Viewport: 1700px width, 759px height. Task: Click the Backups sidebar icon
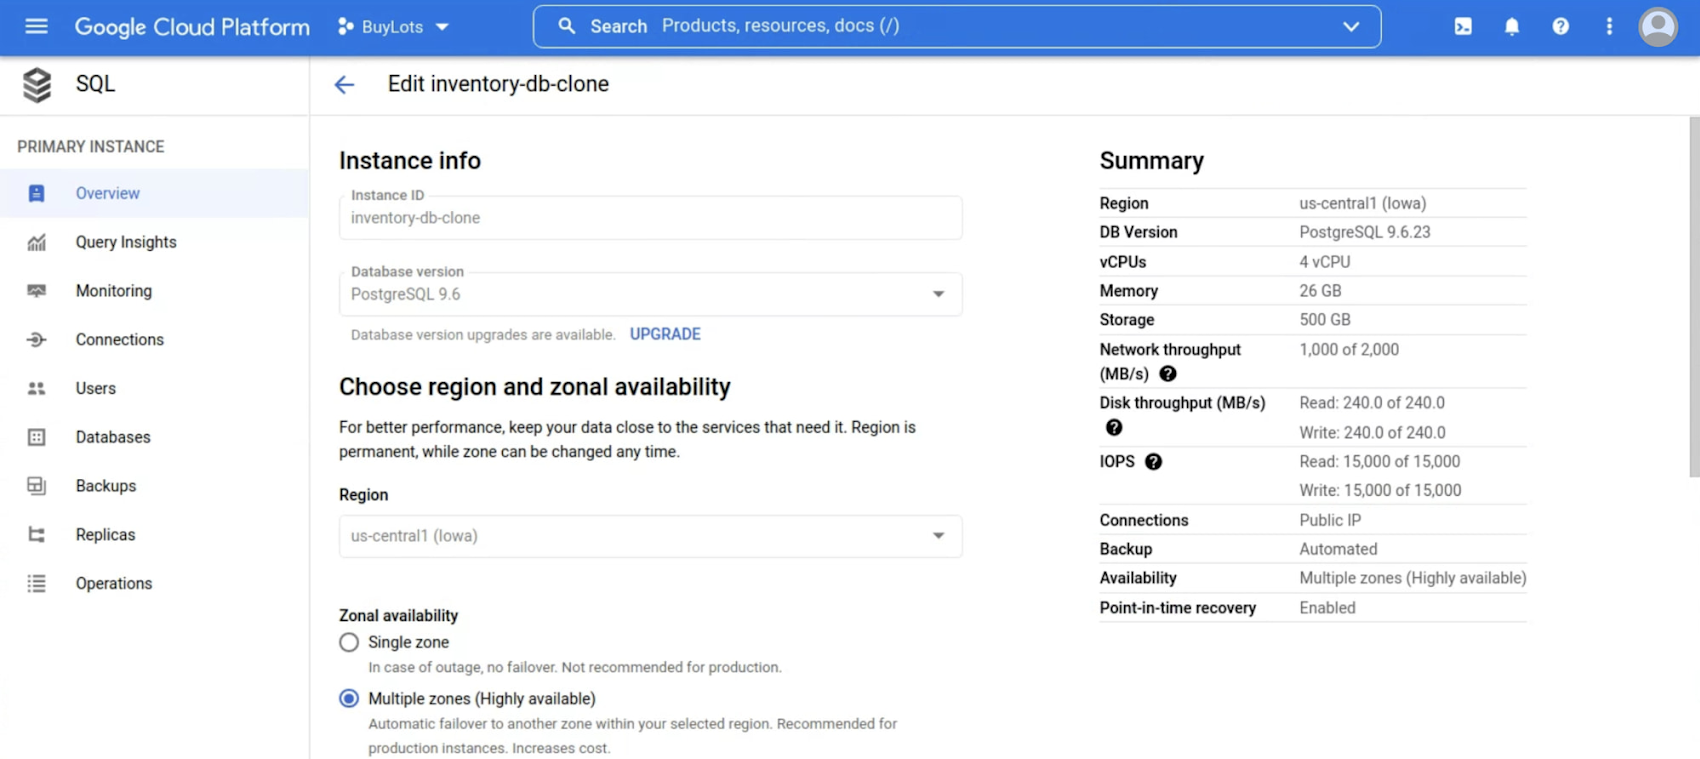(x=36, y=486)
